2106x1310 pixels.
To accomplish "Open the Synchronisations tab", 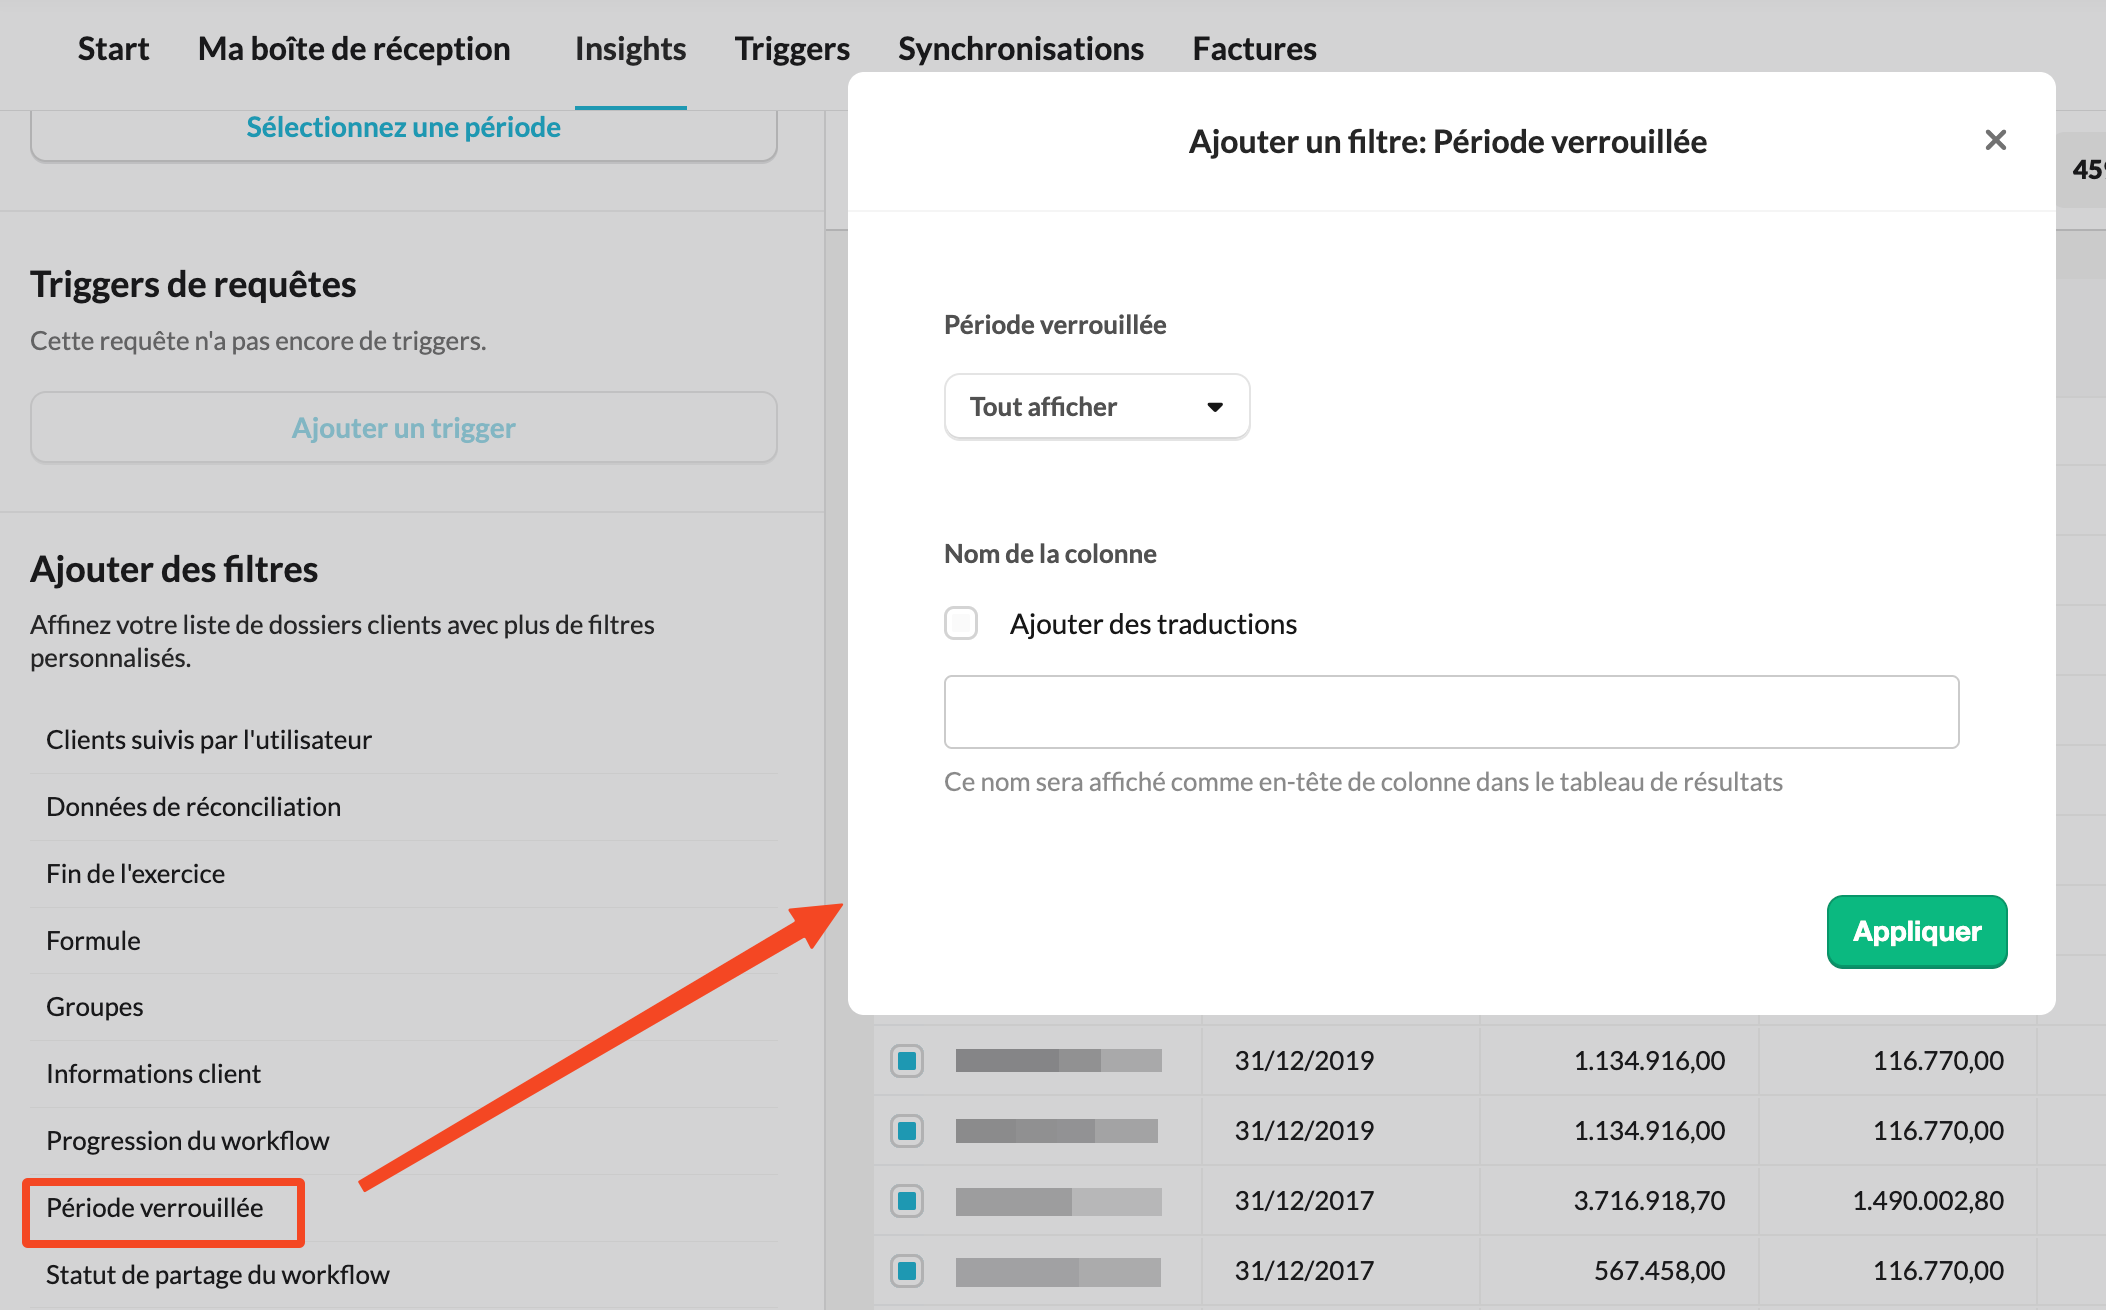I will [x=1020, y=49].
